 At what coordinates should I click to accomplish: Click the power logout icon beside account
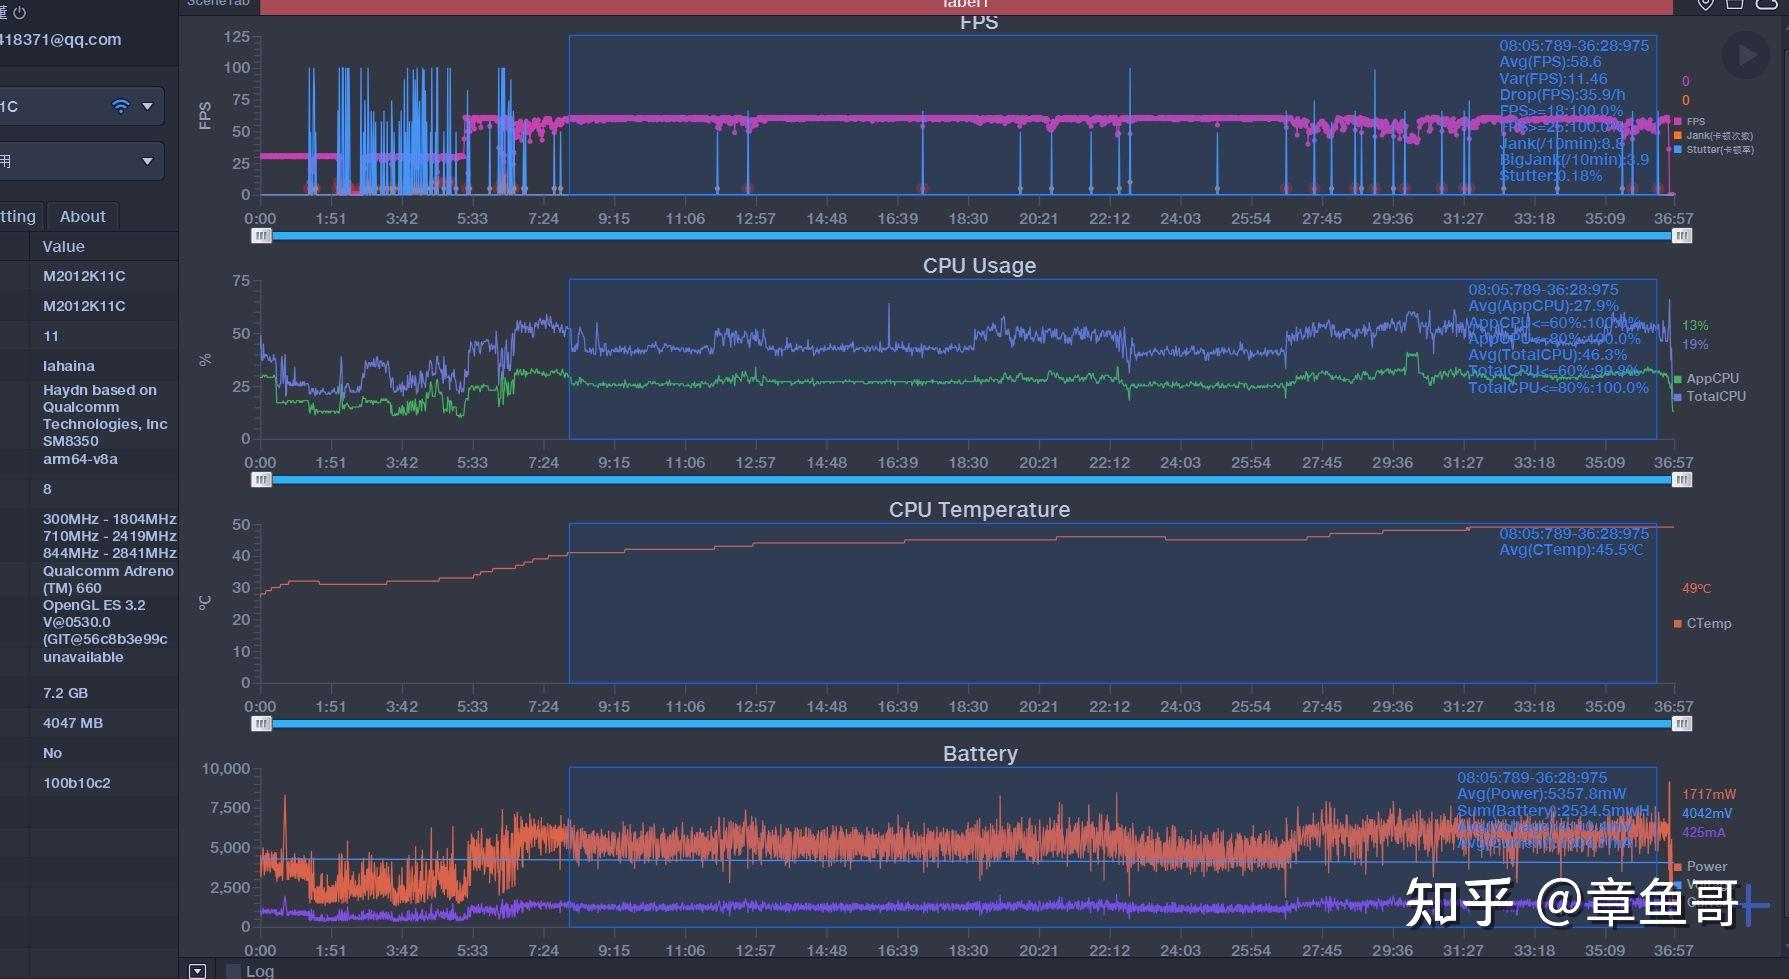pos(19,12)
